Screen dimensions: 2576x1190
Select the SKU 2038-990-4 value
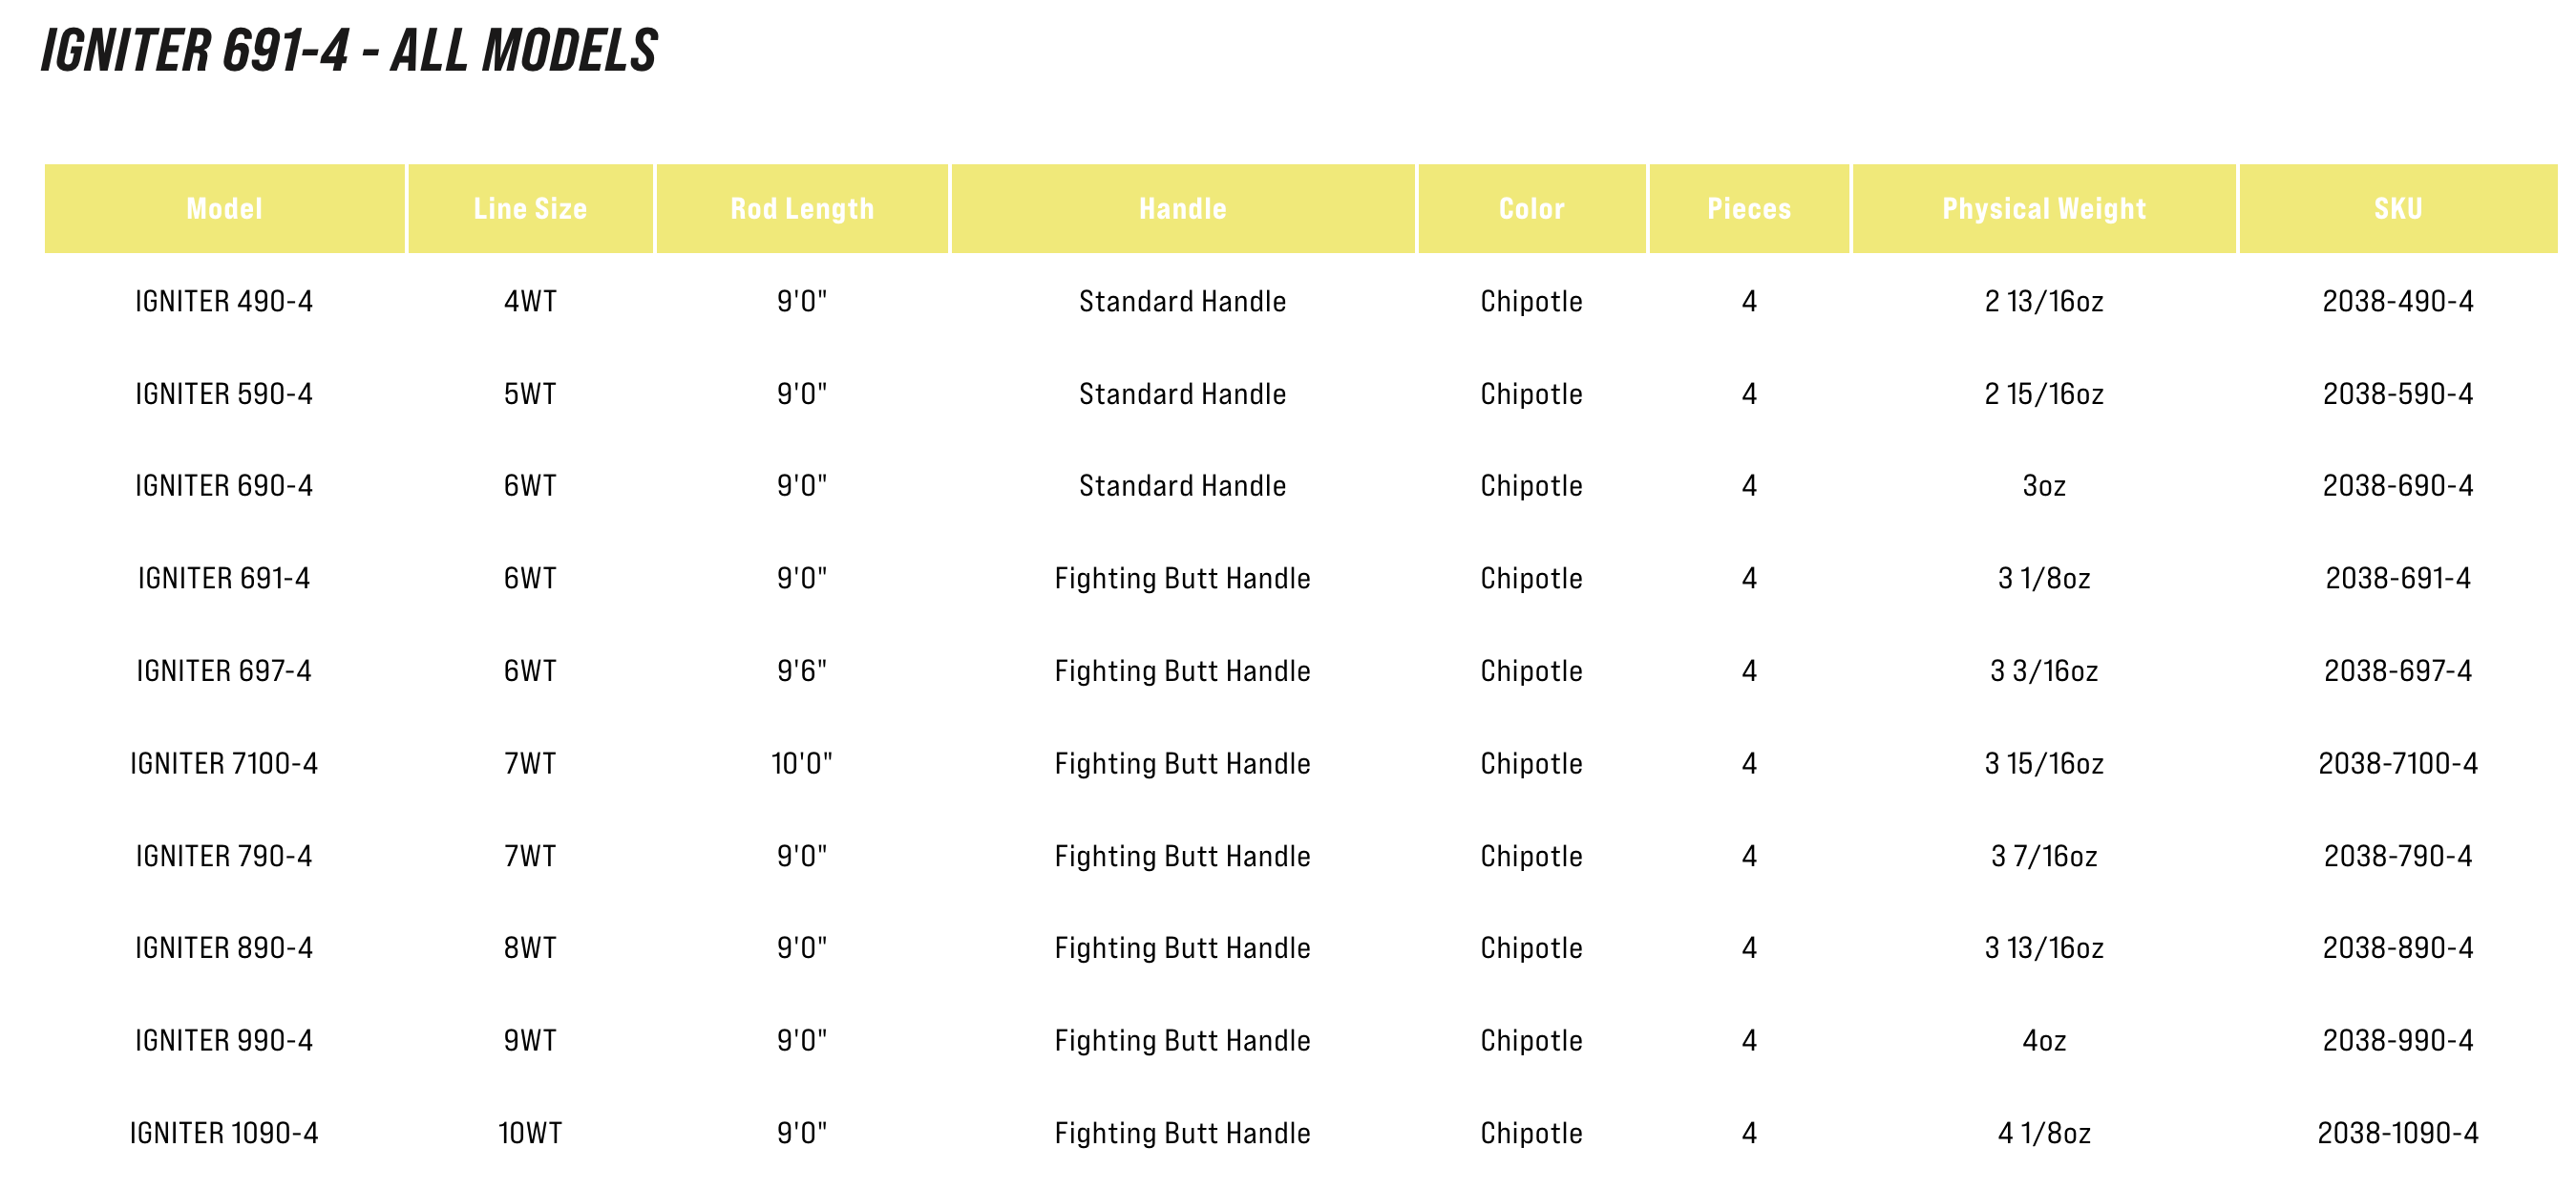pyautogui.click(x=2397, y=1041)
